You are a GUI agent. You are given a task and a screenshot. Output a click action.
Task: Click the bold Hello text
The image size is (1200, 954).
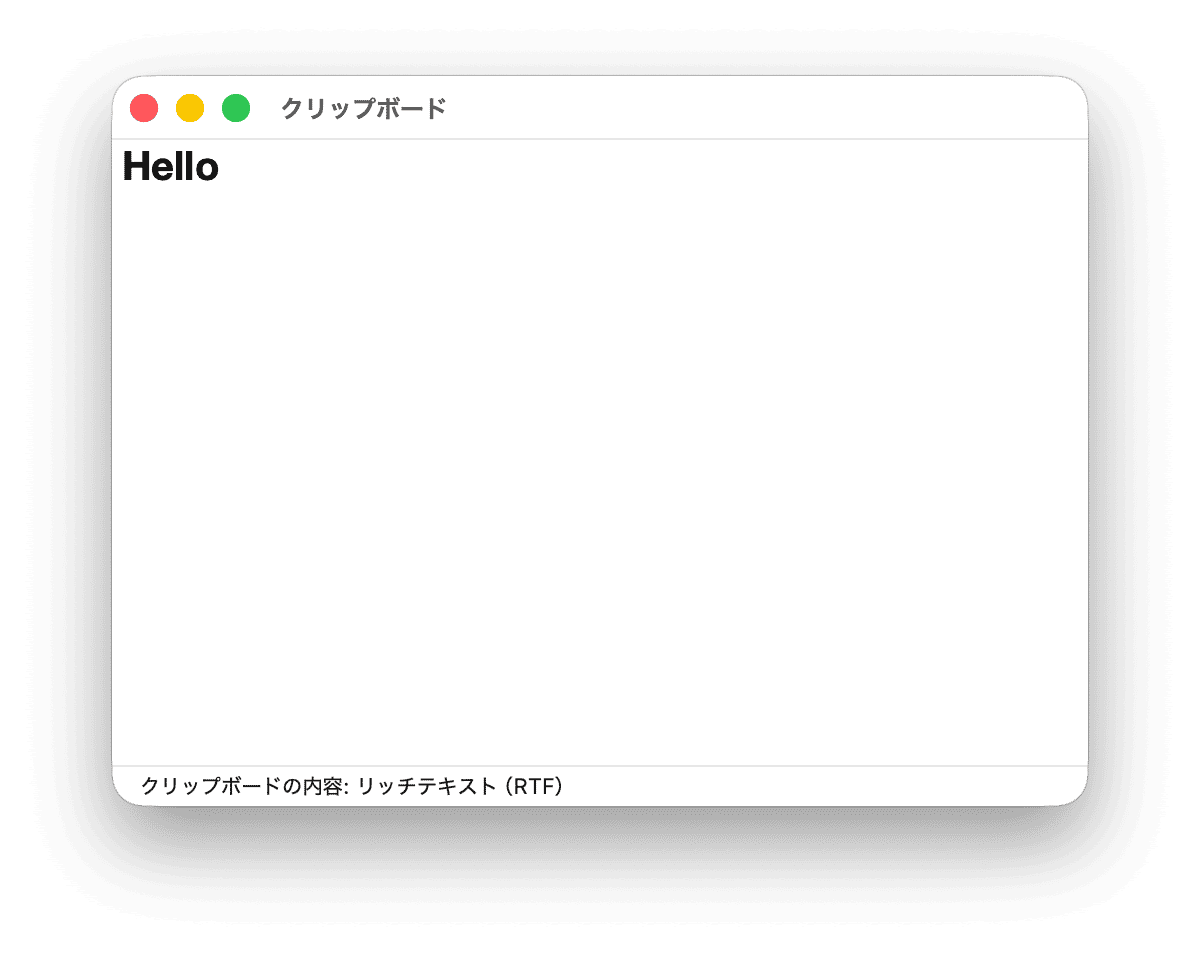(170, 166)
